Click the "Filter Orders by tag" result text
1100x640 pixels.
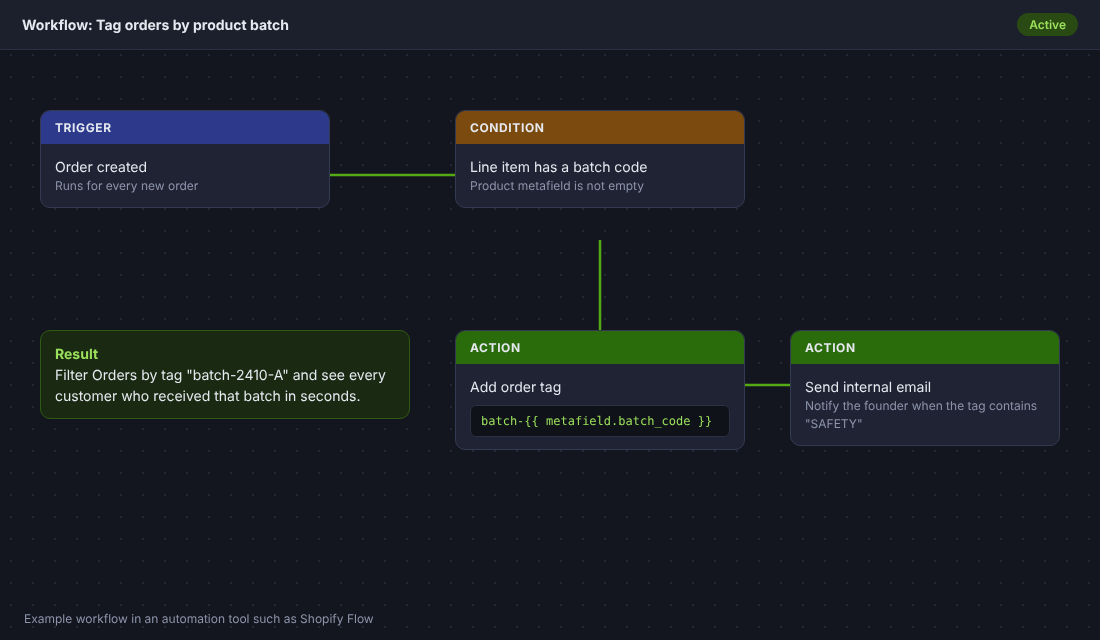click(x=220, y=386)
